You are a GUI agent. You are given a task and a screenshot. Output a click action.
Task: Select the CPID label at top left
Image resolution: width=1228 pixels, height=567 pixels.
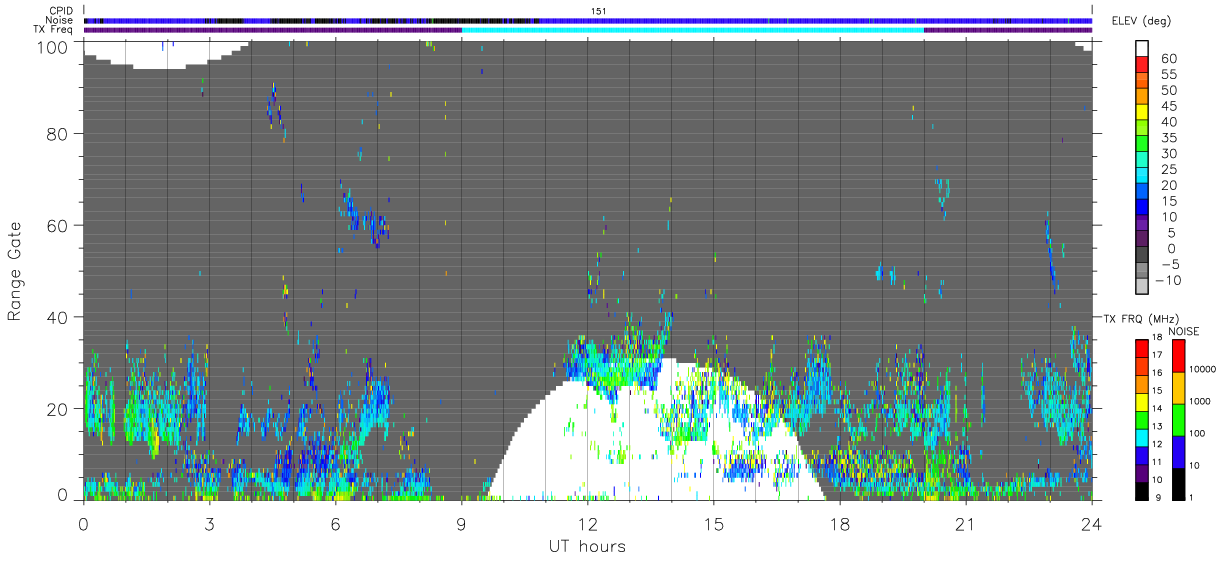(x=62, y=11)
